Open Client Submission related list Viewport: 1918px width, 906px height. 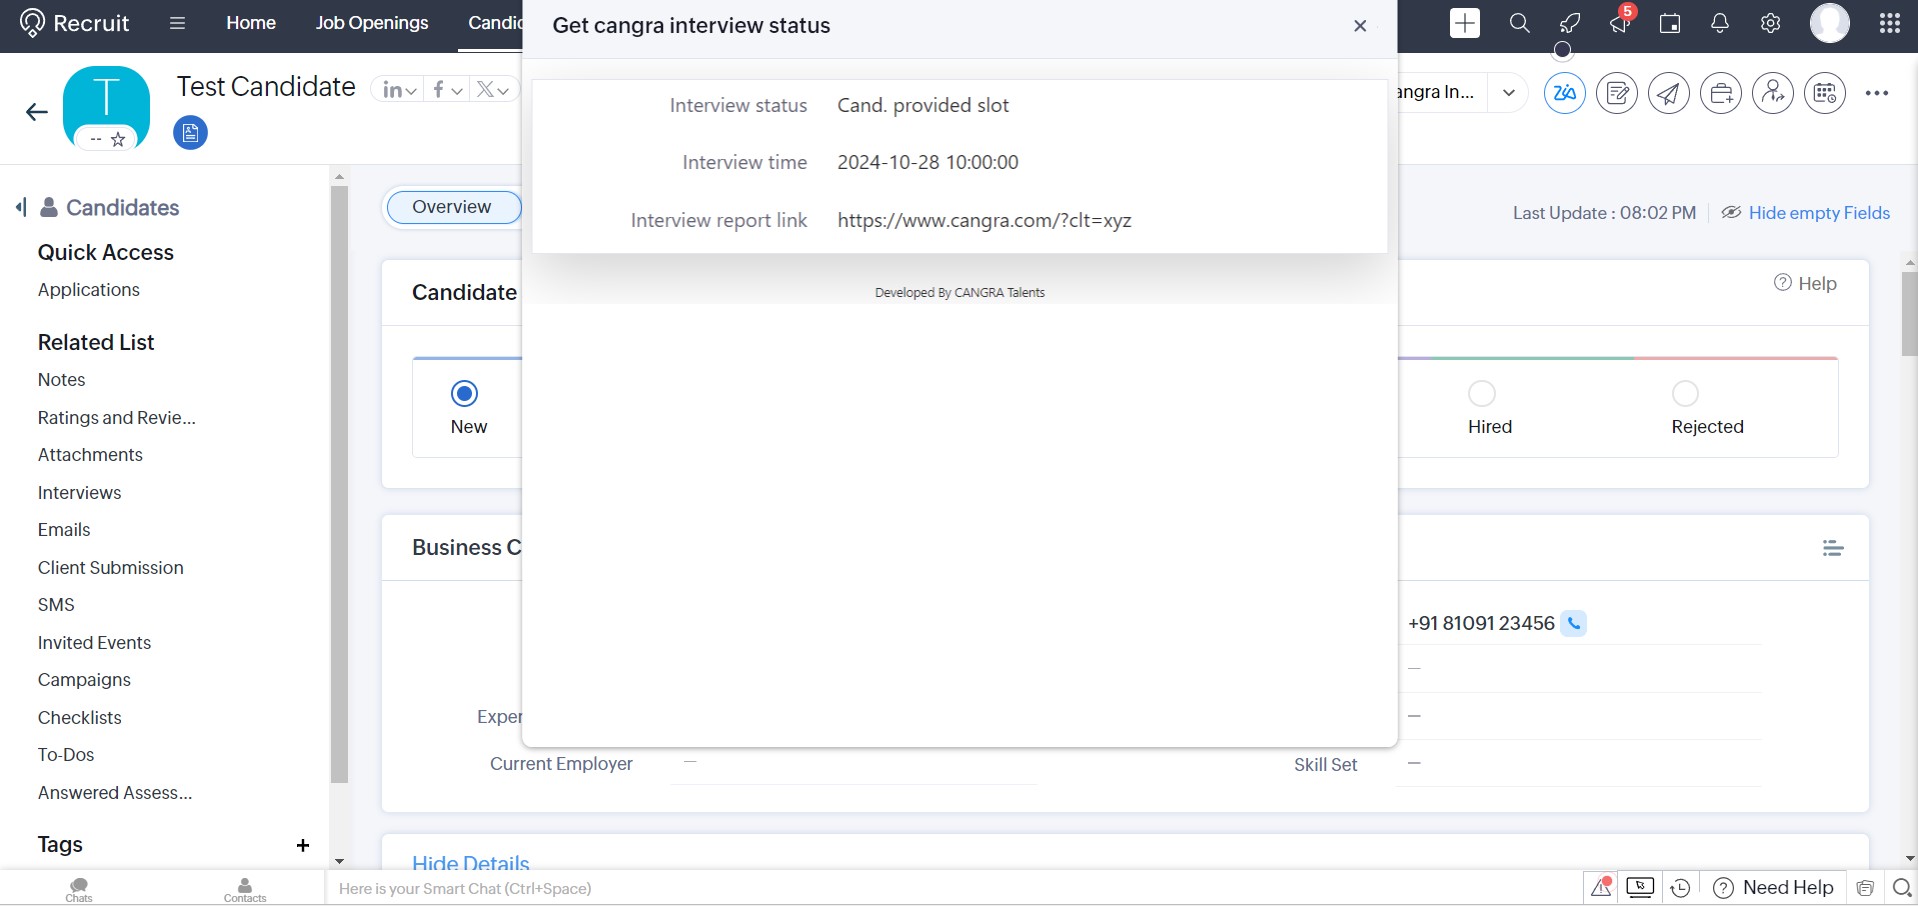111,568
